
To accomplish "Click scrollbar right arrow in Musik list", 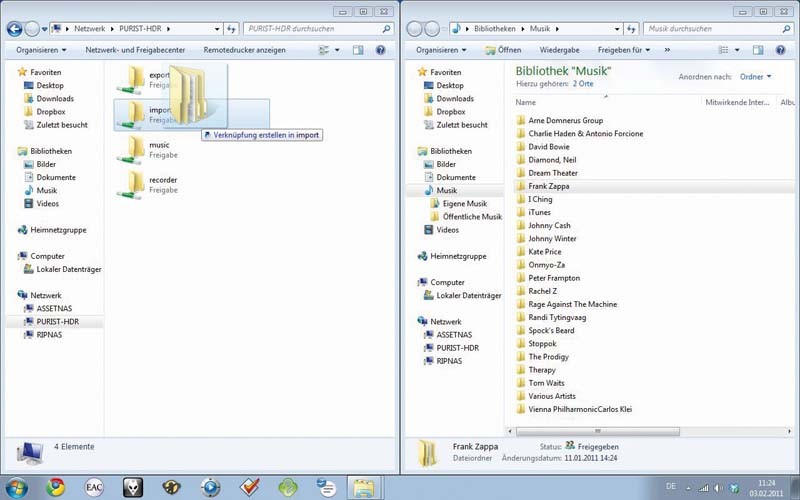I will tap(790, 432).
